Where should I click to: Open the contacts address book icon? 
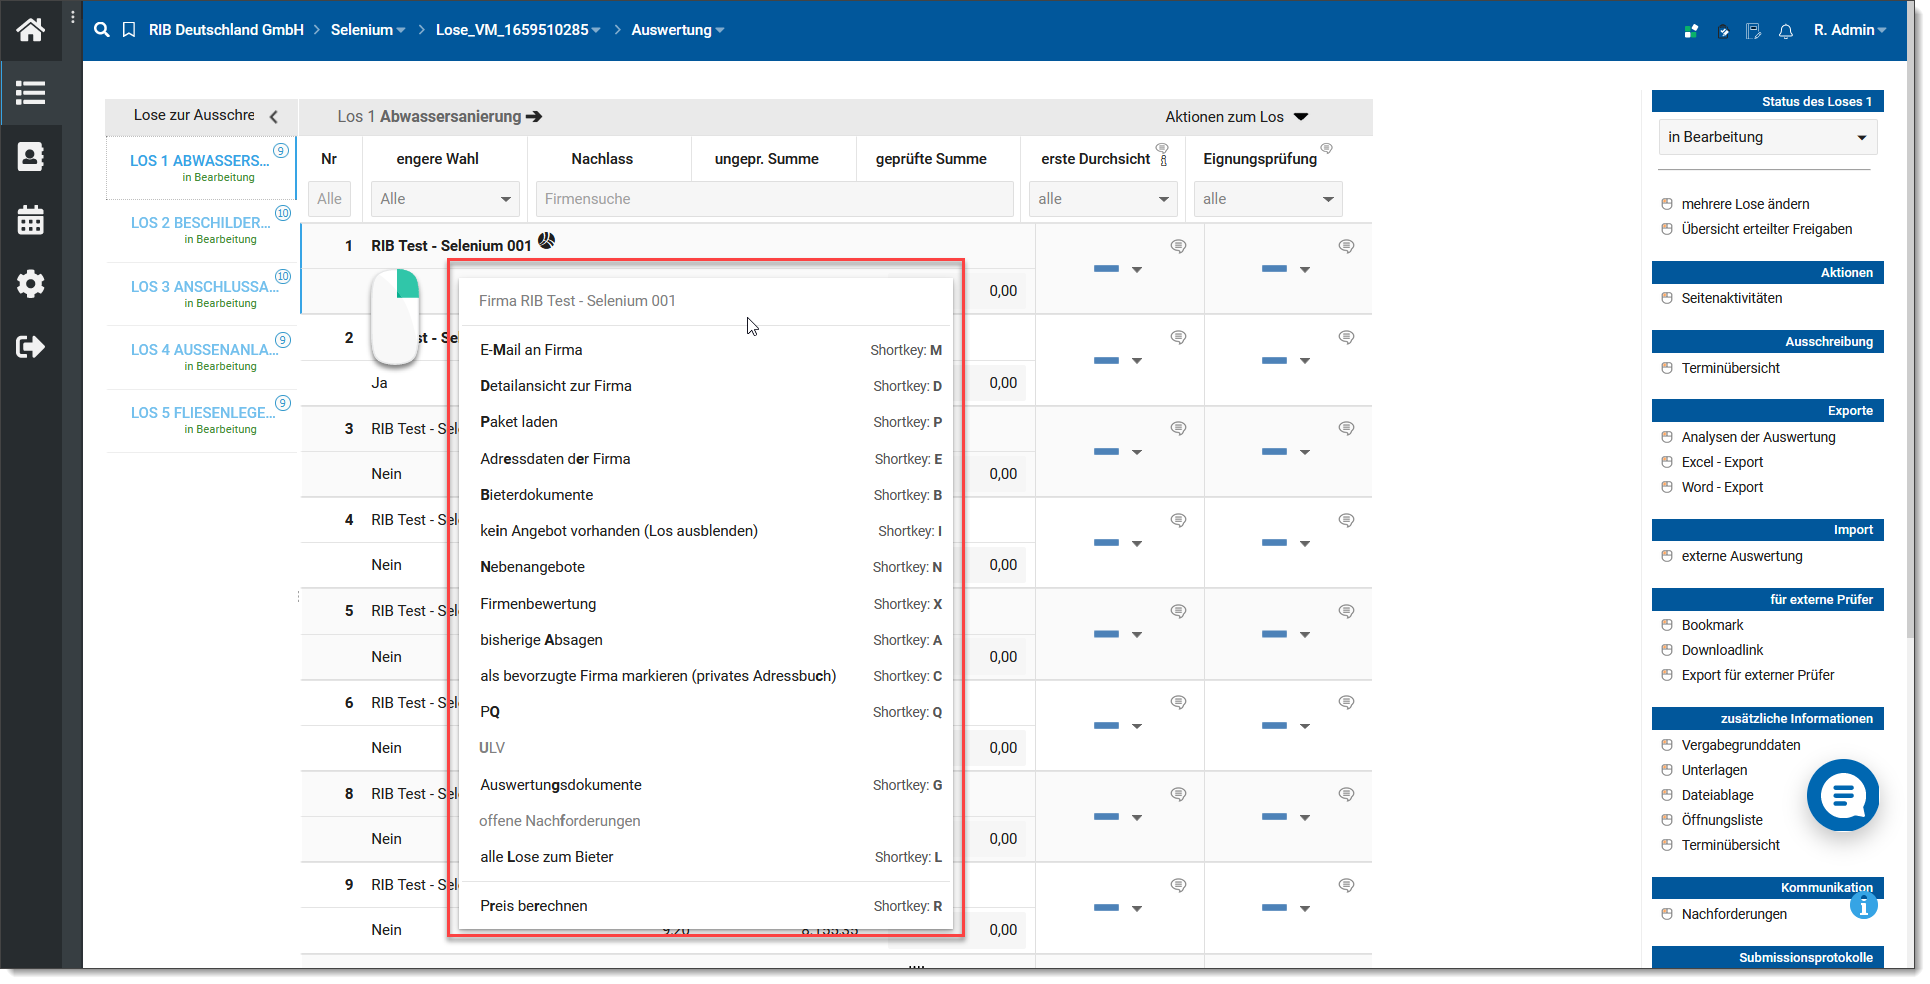click(30, 157)
